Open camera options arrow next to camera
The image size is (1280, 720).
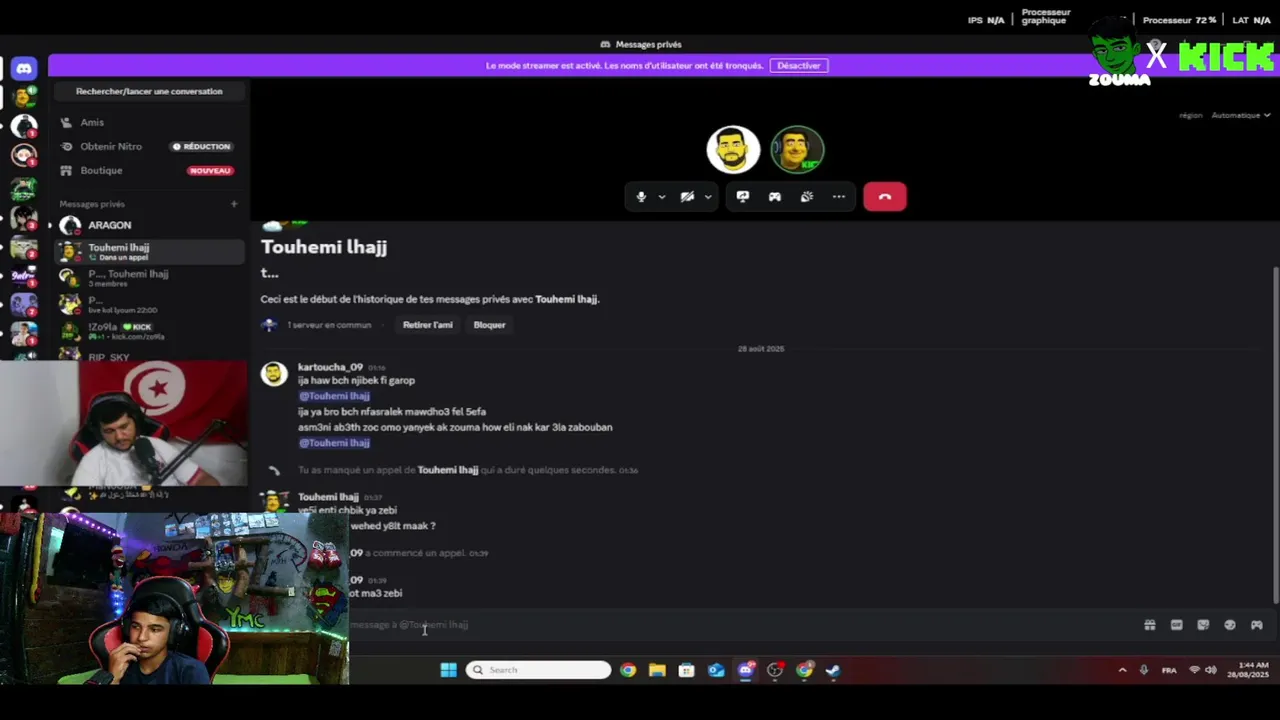click(x=707, y=197)
